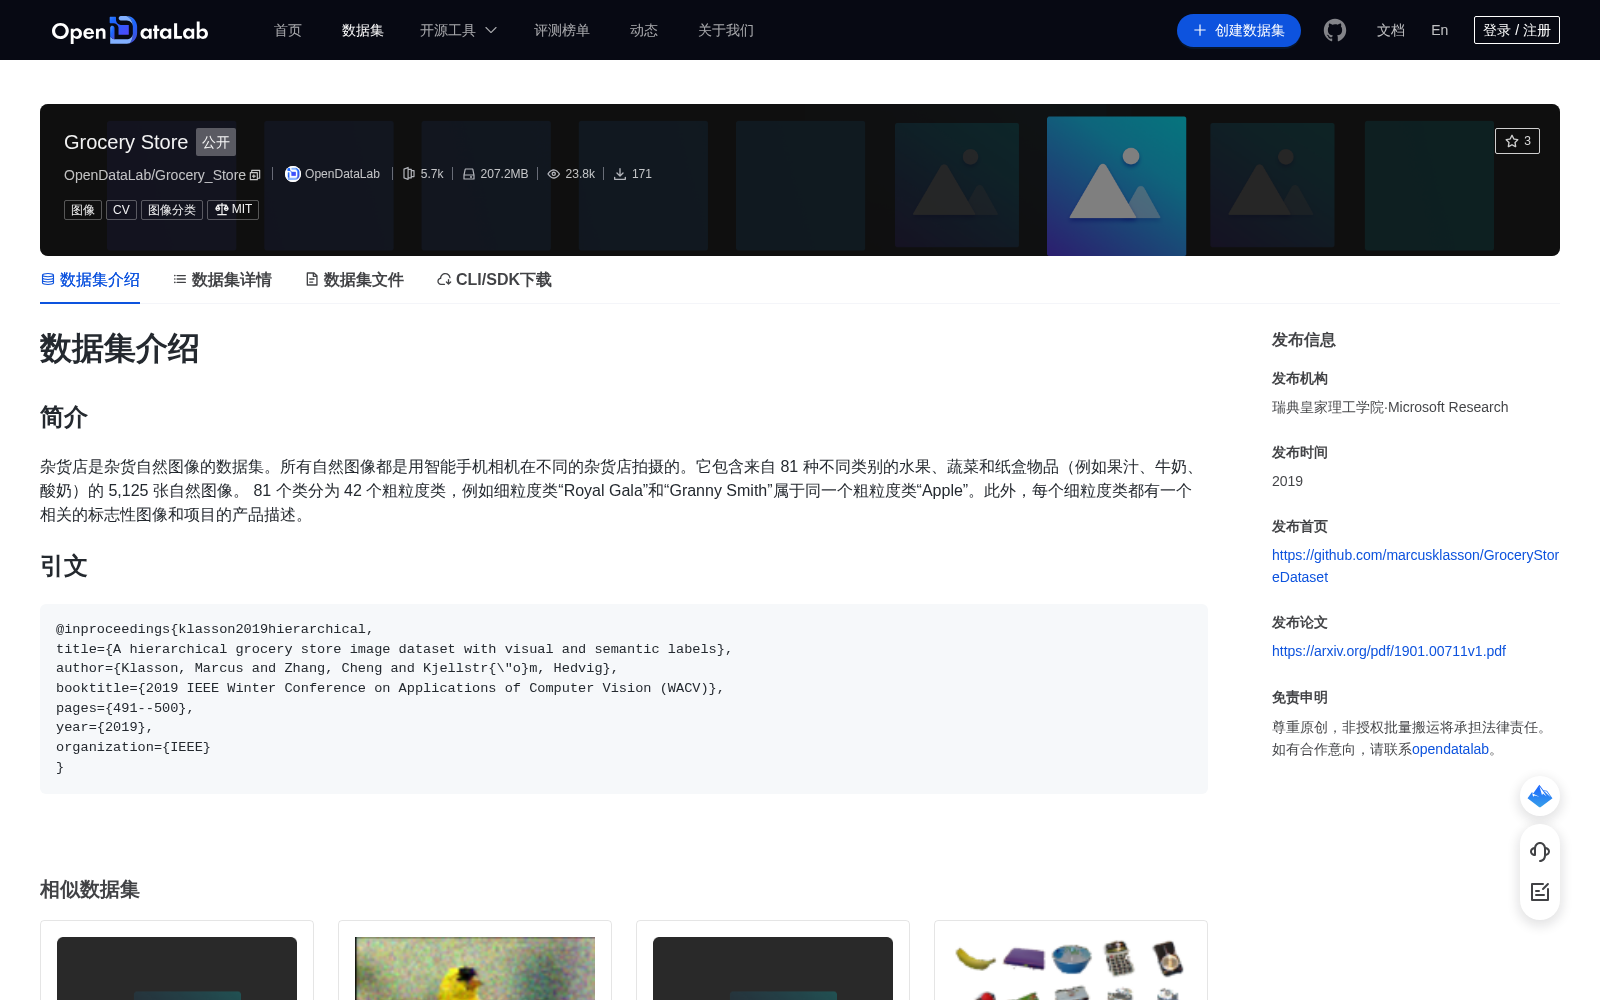Open the headset support icon
The width and height of the screenshot is (1600, 1000).
pos(1540,852)
